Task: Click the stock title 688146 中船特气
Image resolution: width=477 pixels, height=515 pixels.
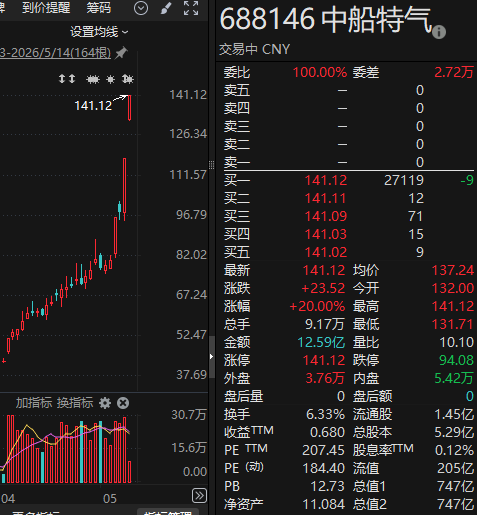Action: 326,19
